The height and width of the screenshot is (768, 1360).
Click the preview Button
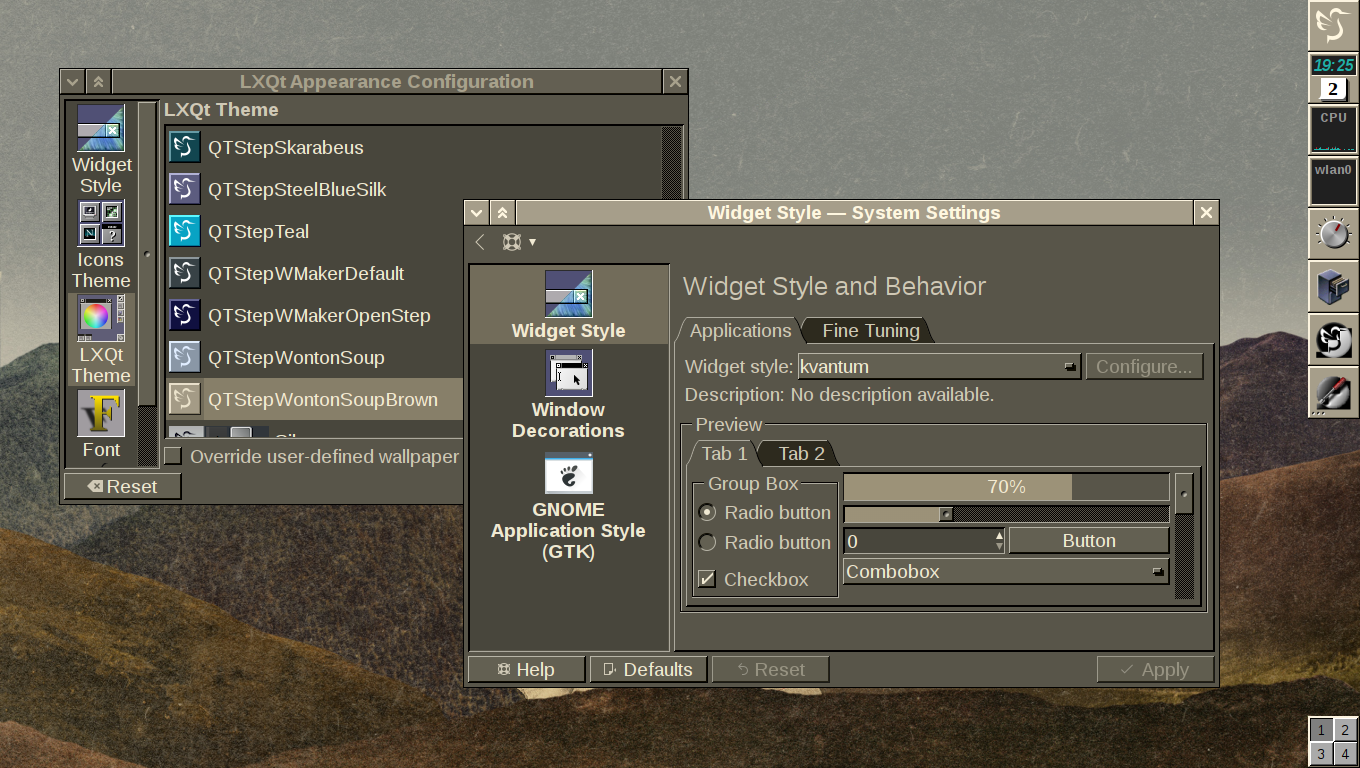point(1089,541)
